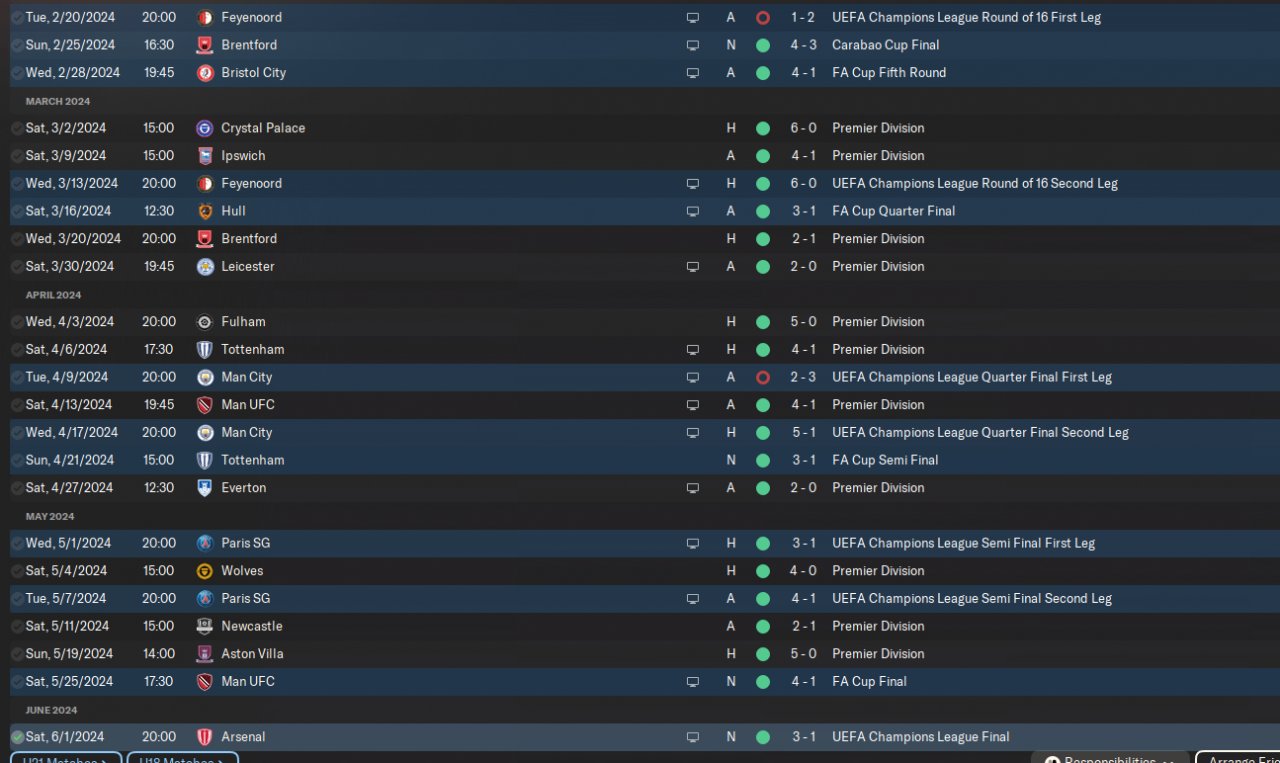Screen dimensions: 1280x763
Task: Open the Responsibilities dropdown
Action: pos(1110,758)
